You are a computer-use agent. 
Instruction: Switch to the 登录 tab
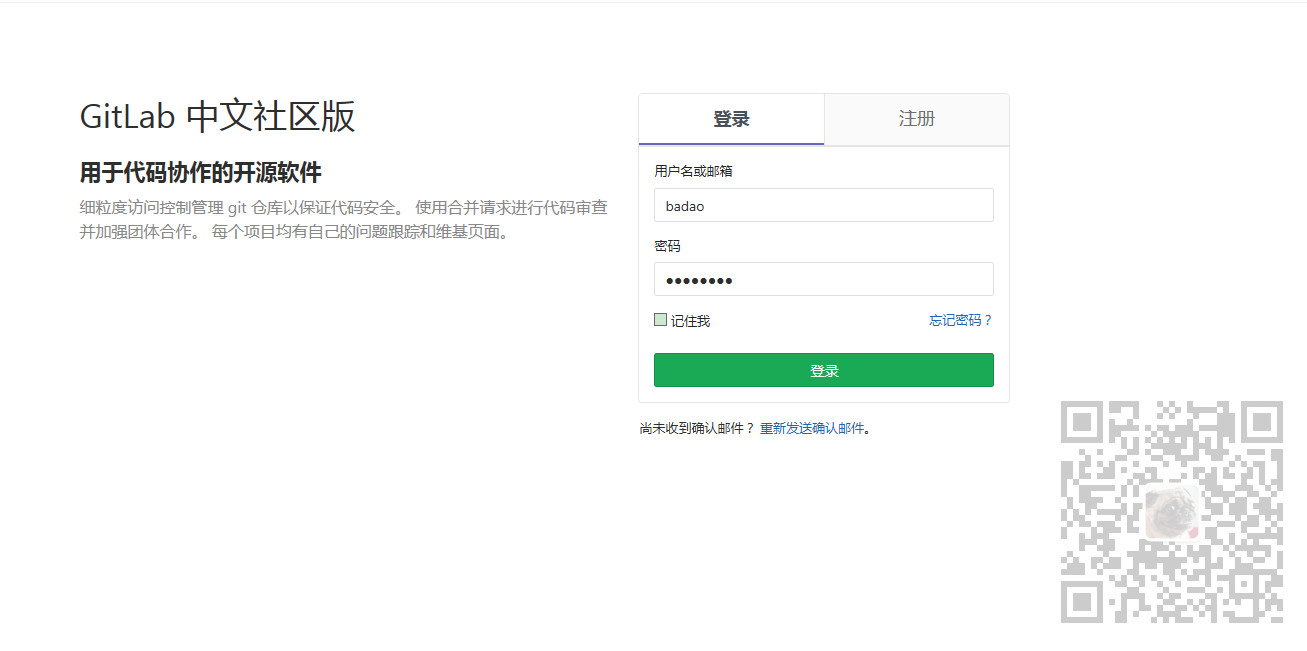[x=731, y=119]
